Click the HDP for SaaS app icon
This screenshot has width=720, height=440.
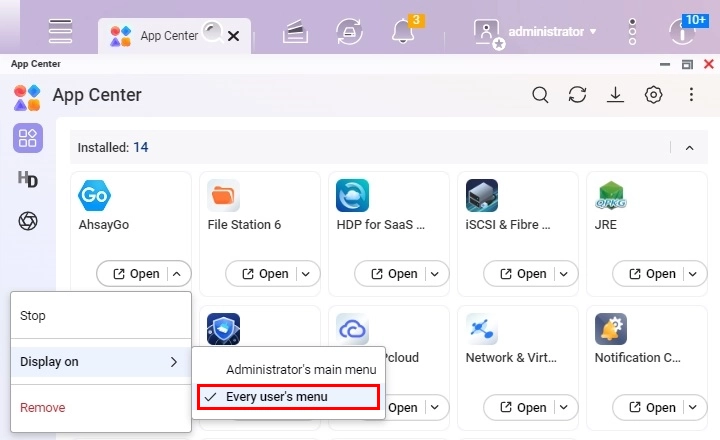[x=352, y=195]
